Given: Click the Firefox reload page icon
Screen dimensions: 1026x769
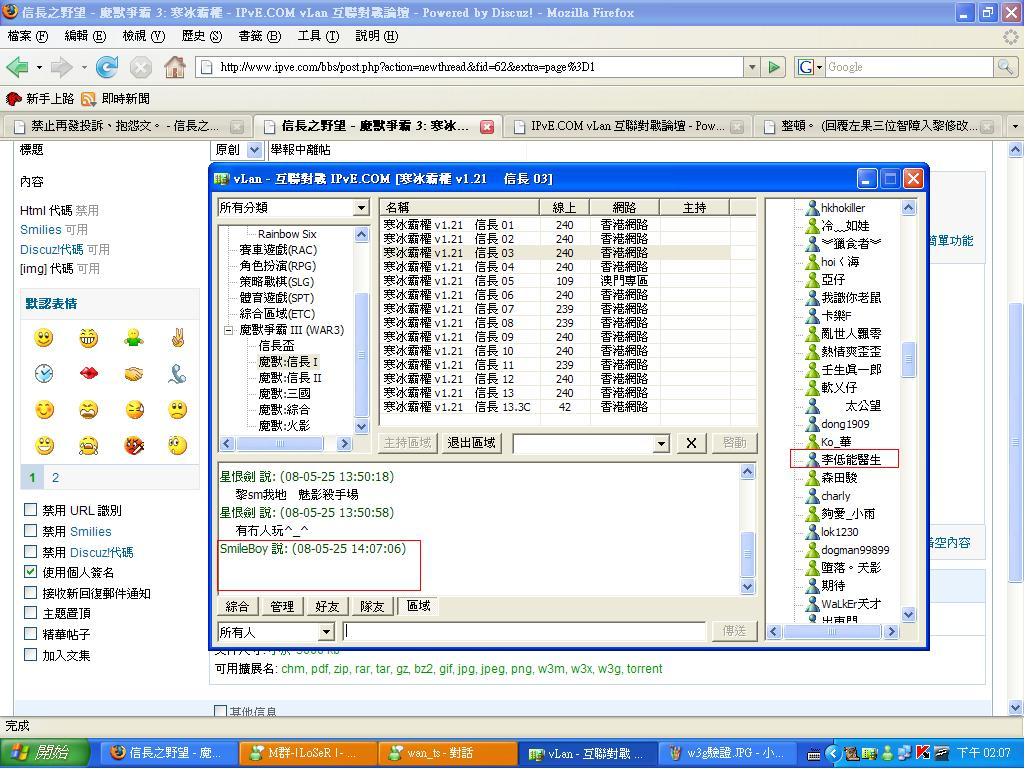Looking at the screenshot, I should click(107, 67).
